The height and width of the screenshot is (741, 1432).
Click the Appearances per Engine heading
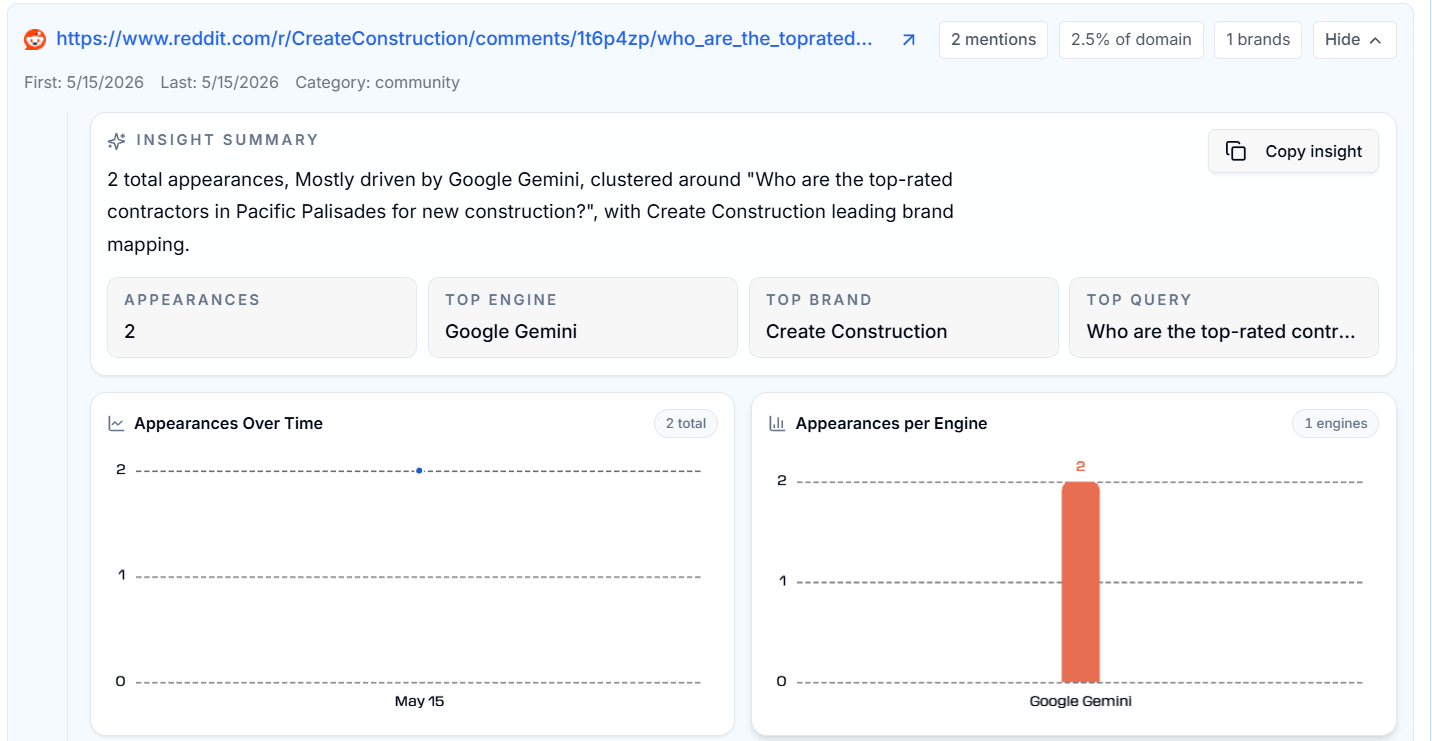(891, 424)
